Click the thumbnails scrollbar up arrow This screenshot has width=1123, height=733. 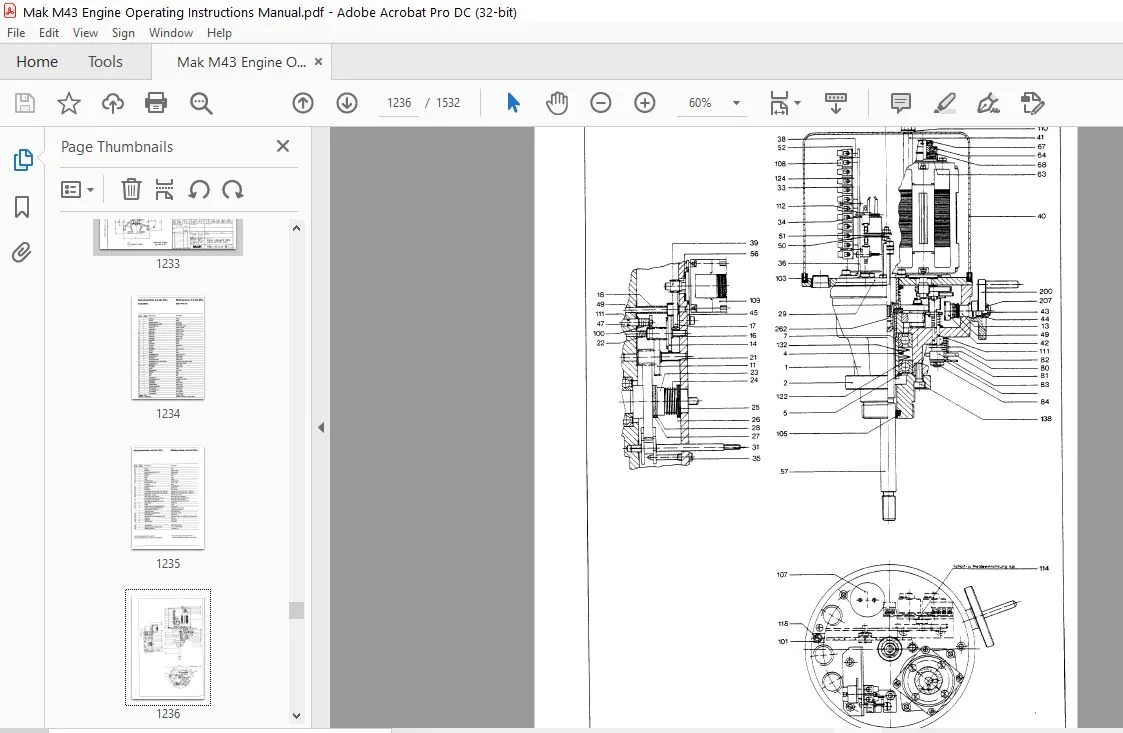pos(297,229)
